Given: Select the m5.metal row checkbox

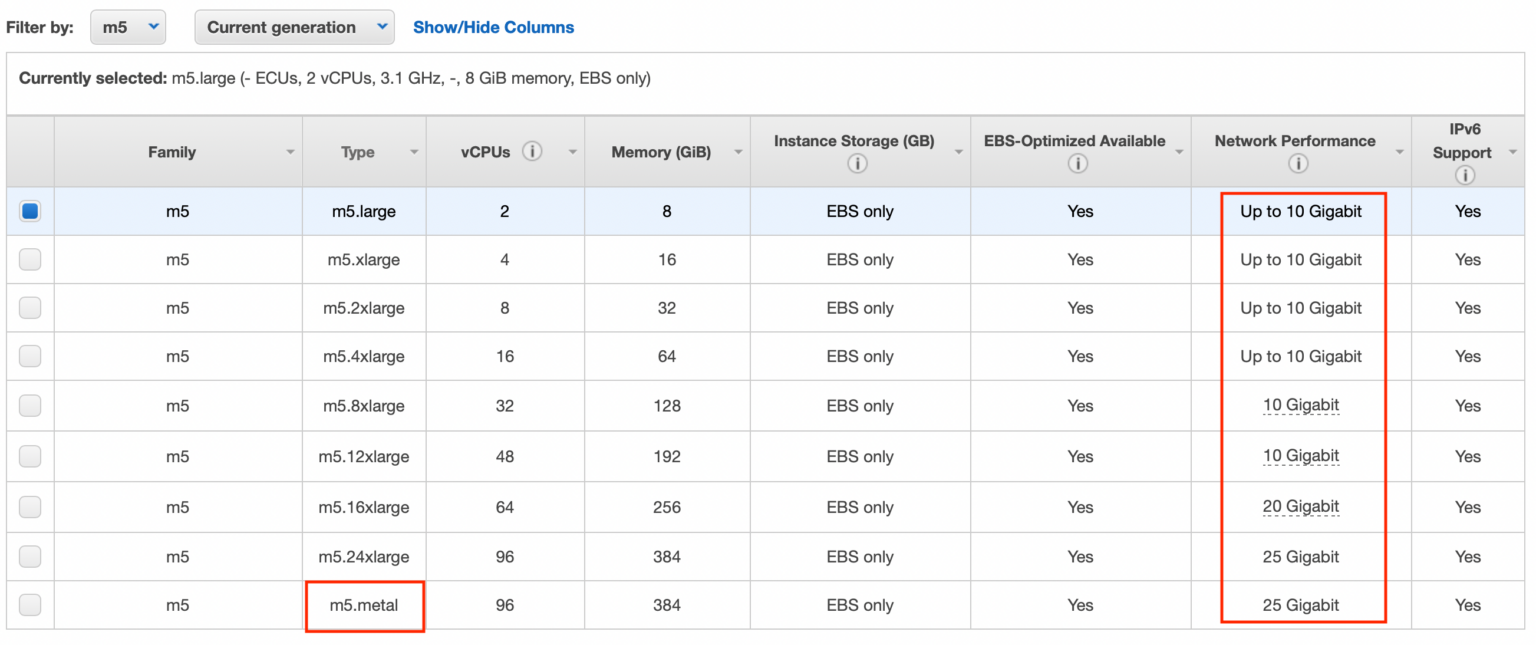Looking at the screenshot, I should [30, 605].
